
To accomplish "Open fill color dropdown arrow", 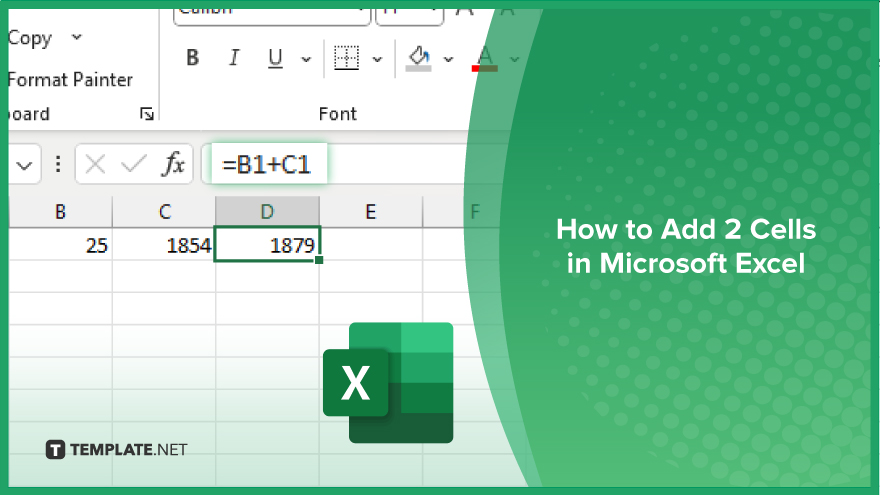I will coord(448,59).
